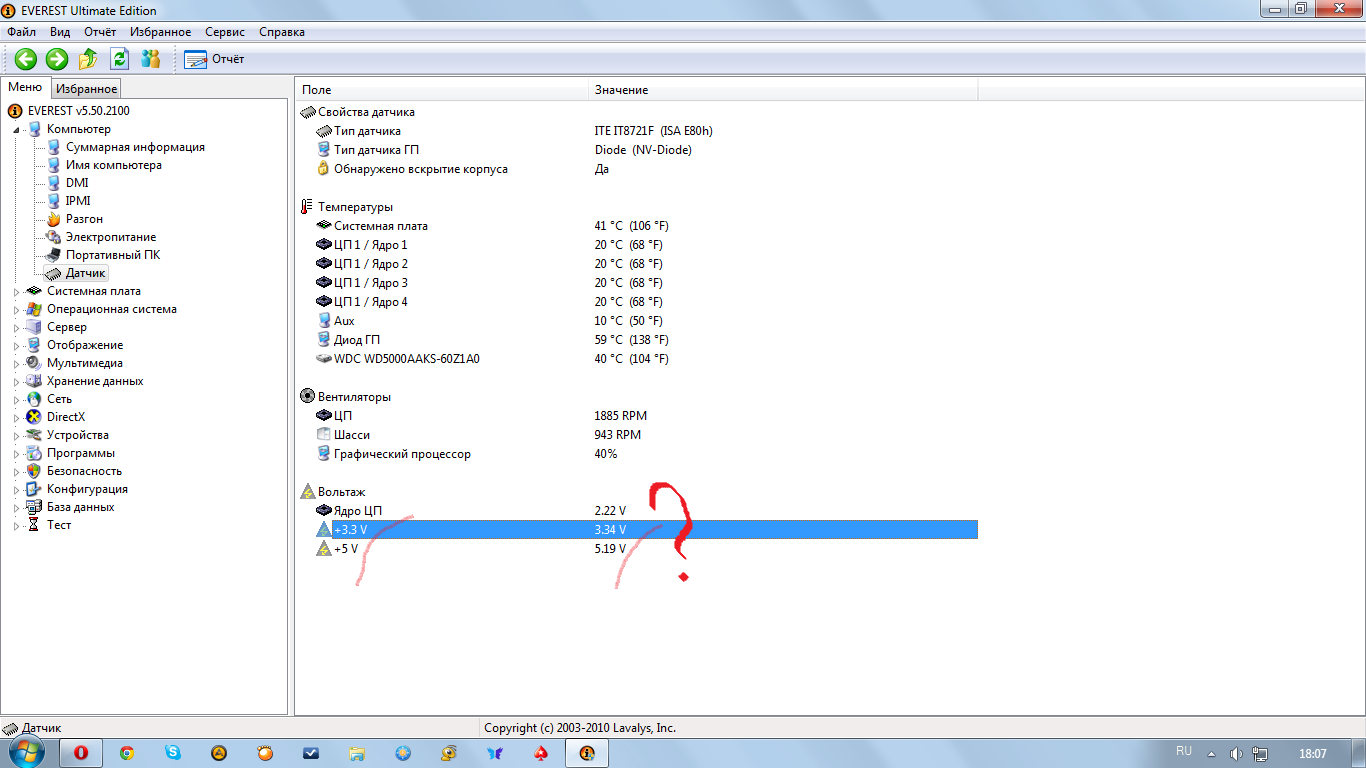The height and width of the screenshot is (768, 1366).
Task: Click the Up level toolbar icon
Action: pyautogui.click(x=88, y=59)
